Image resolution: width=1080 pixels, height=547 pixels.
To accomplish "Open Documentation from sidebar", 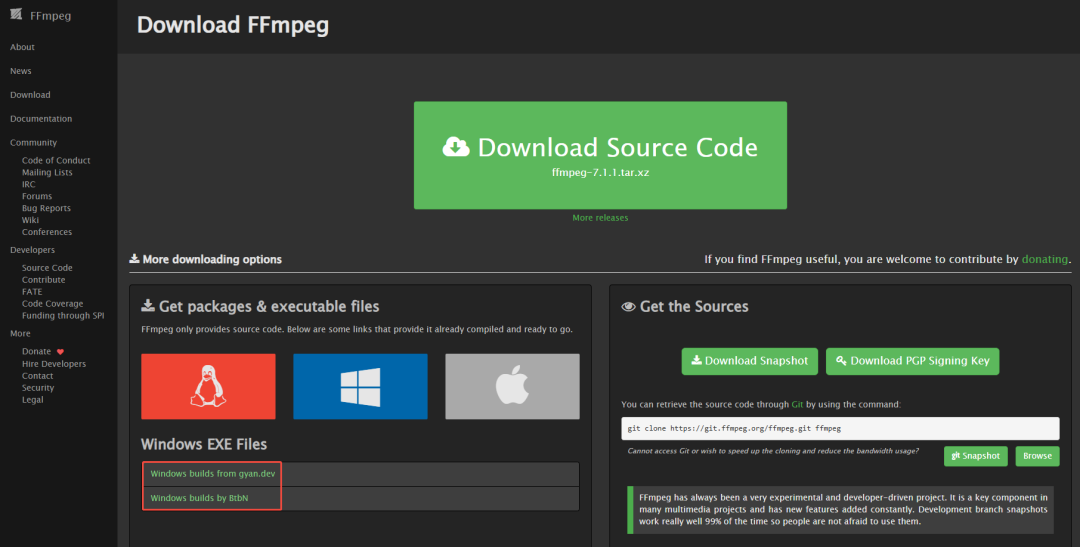I will tap(41, 118).
